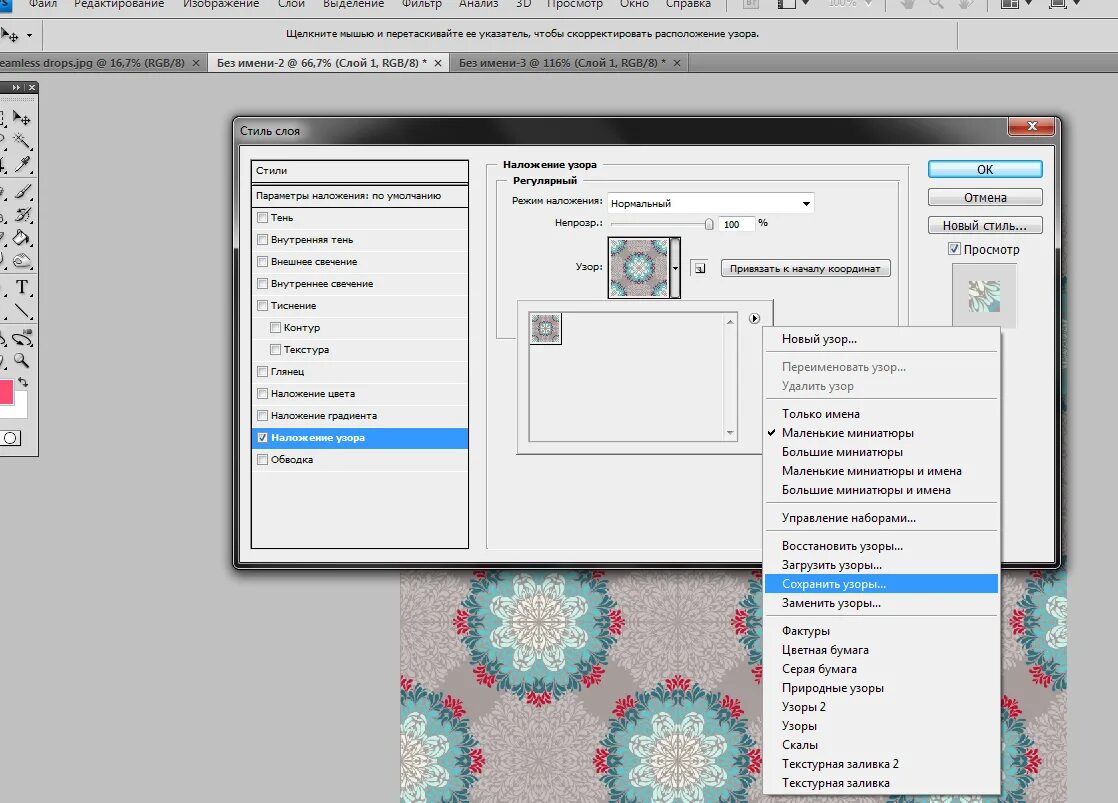This screenshot has height=803, width=1118.
Task: Close the toolbox panel with X
Action: (31, 87)
